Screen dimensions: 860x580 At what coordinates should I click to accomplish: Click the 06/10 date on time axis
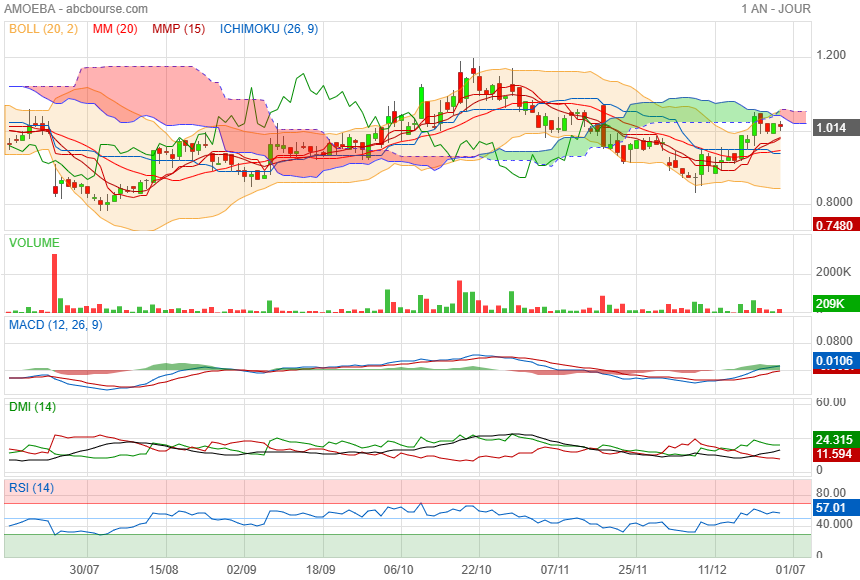(x=399, y=569)
